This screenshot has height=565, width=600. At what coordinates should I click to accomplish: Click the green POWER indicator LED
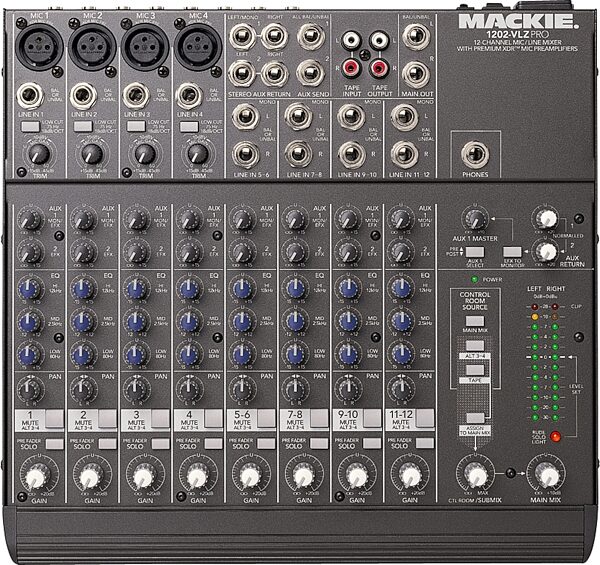[474, 280]
